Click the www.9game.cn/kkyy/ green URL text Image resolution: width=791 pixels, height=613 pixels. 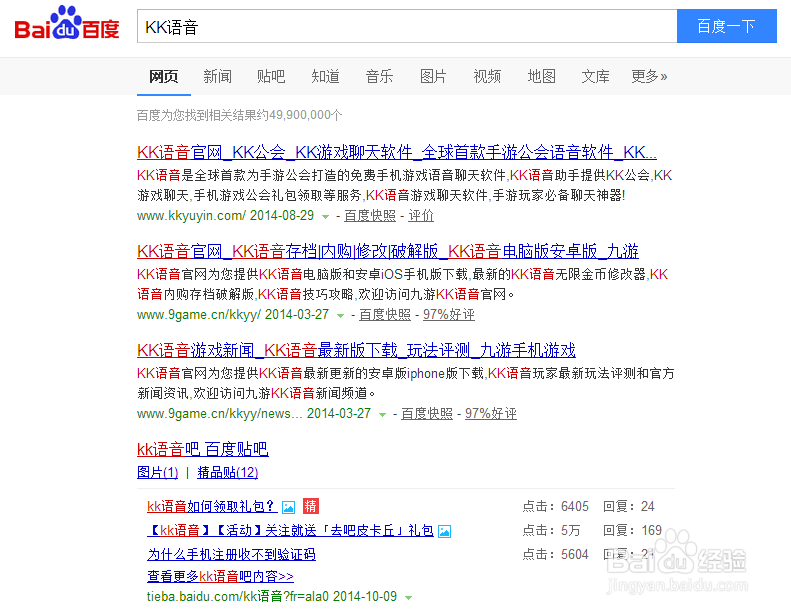pos(199,315)
